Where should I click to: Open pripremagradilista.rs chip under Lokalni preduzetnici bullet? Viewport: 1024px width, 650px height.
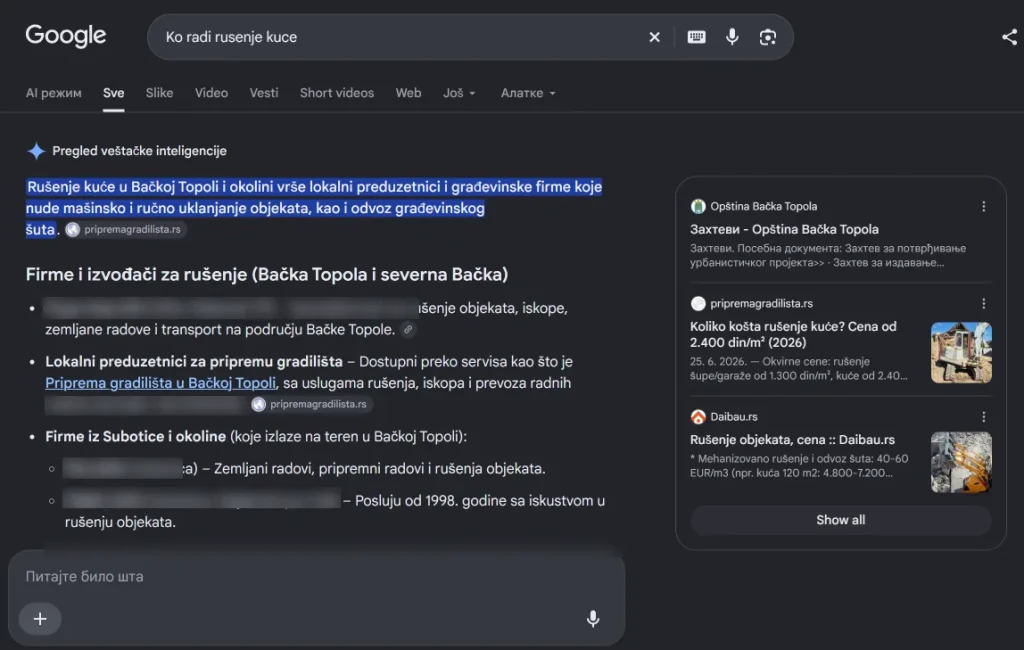coord(312,404)
